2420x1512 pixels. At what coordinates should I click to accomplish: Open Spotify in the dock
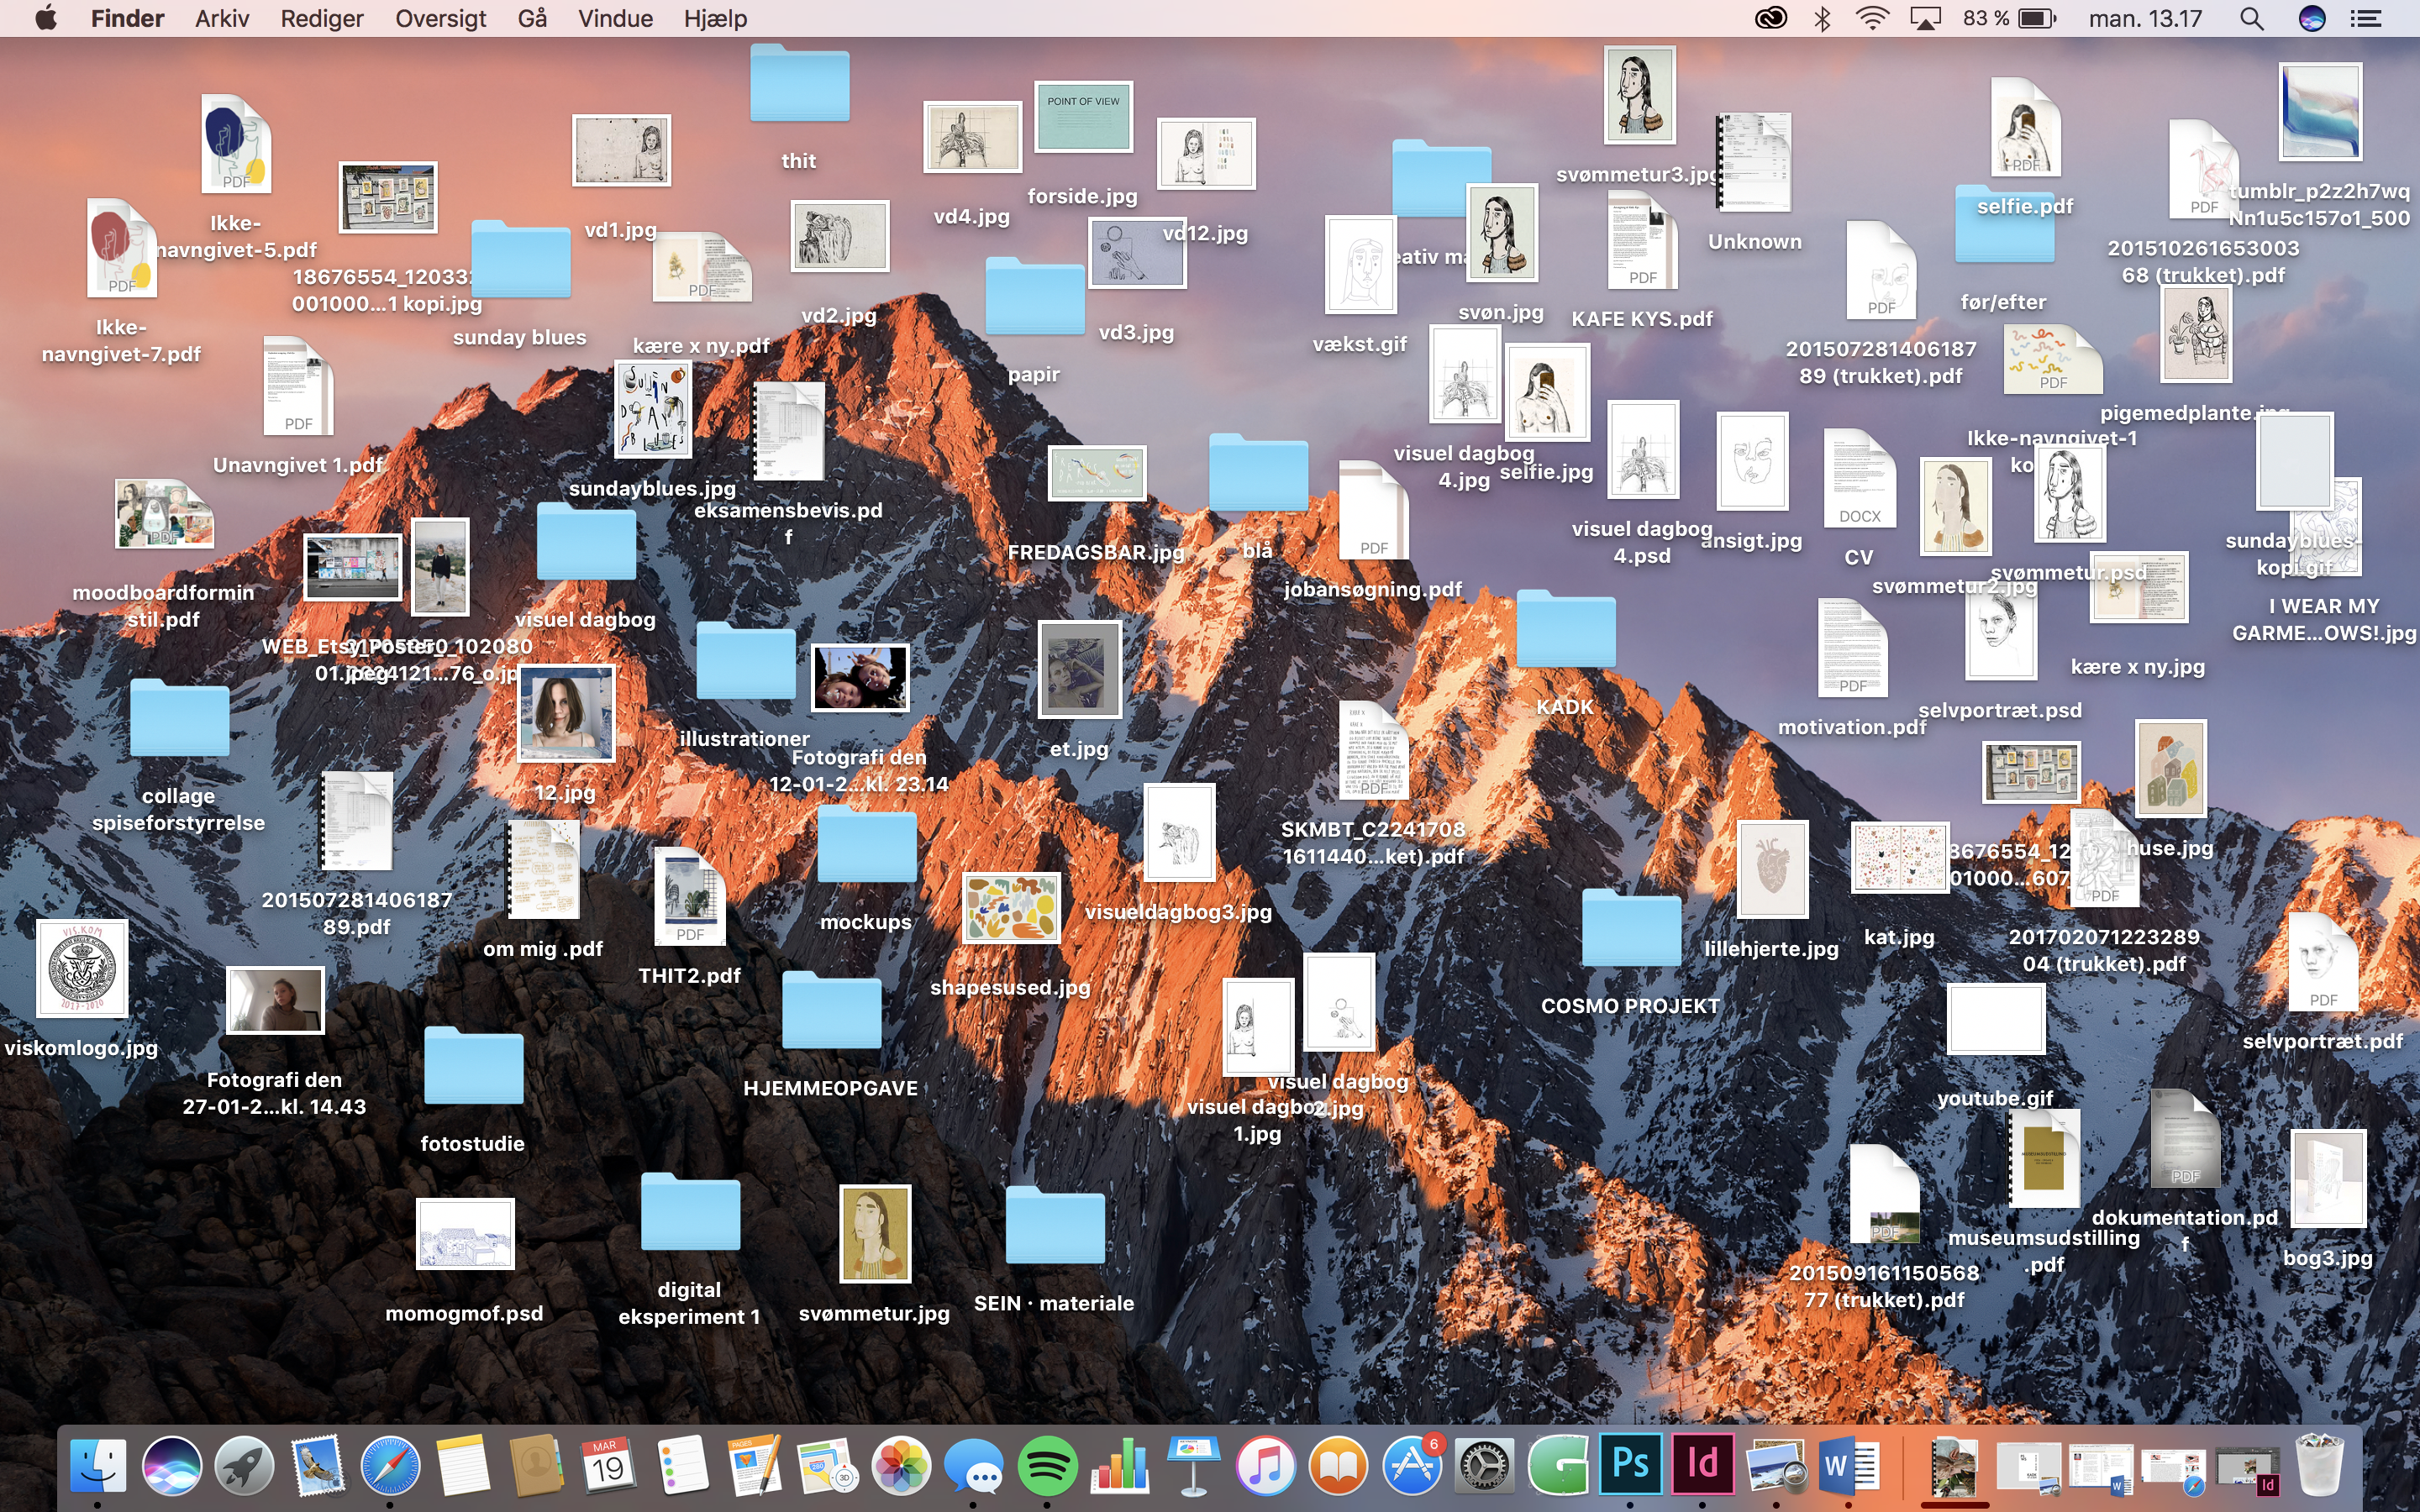coord(1046,1466)
